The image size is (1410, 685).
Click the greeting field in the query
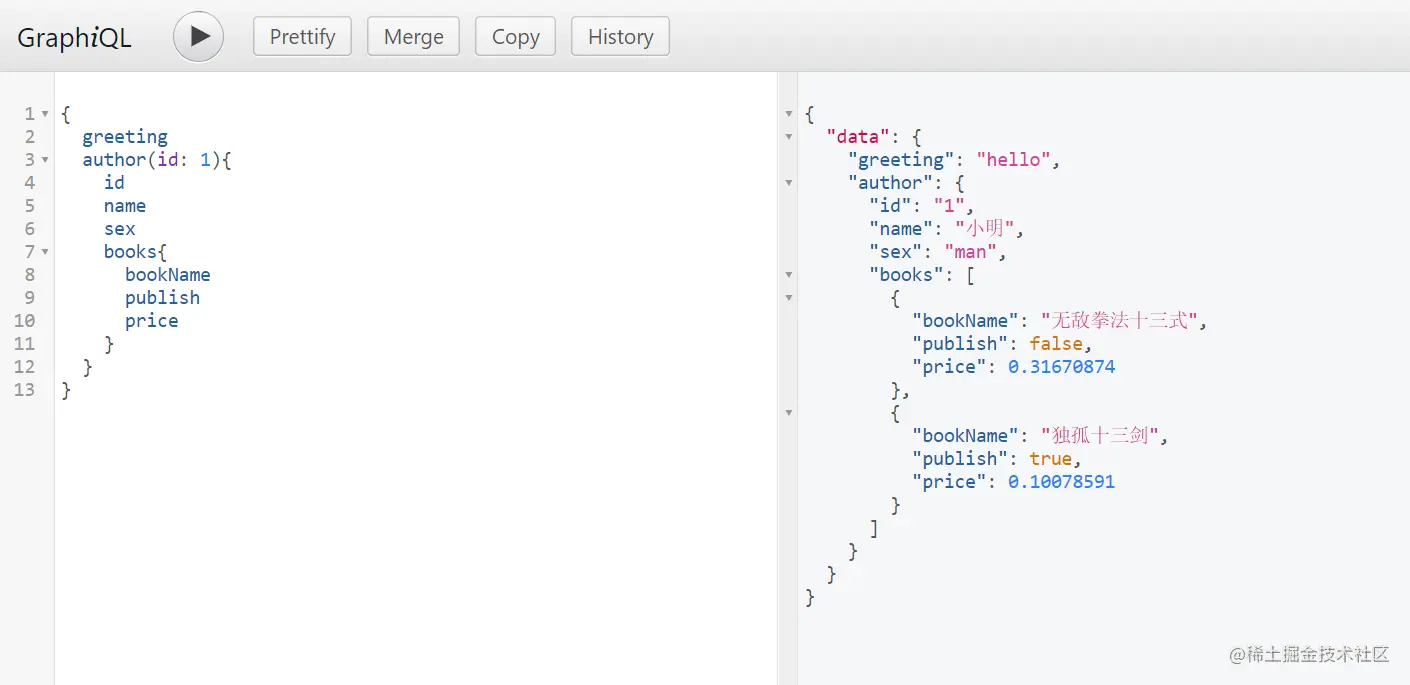click(125, 137)
